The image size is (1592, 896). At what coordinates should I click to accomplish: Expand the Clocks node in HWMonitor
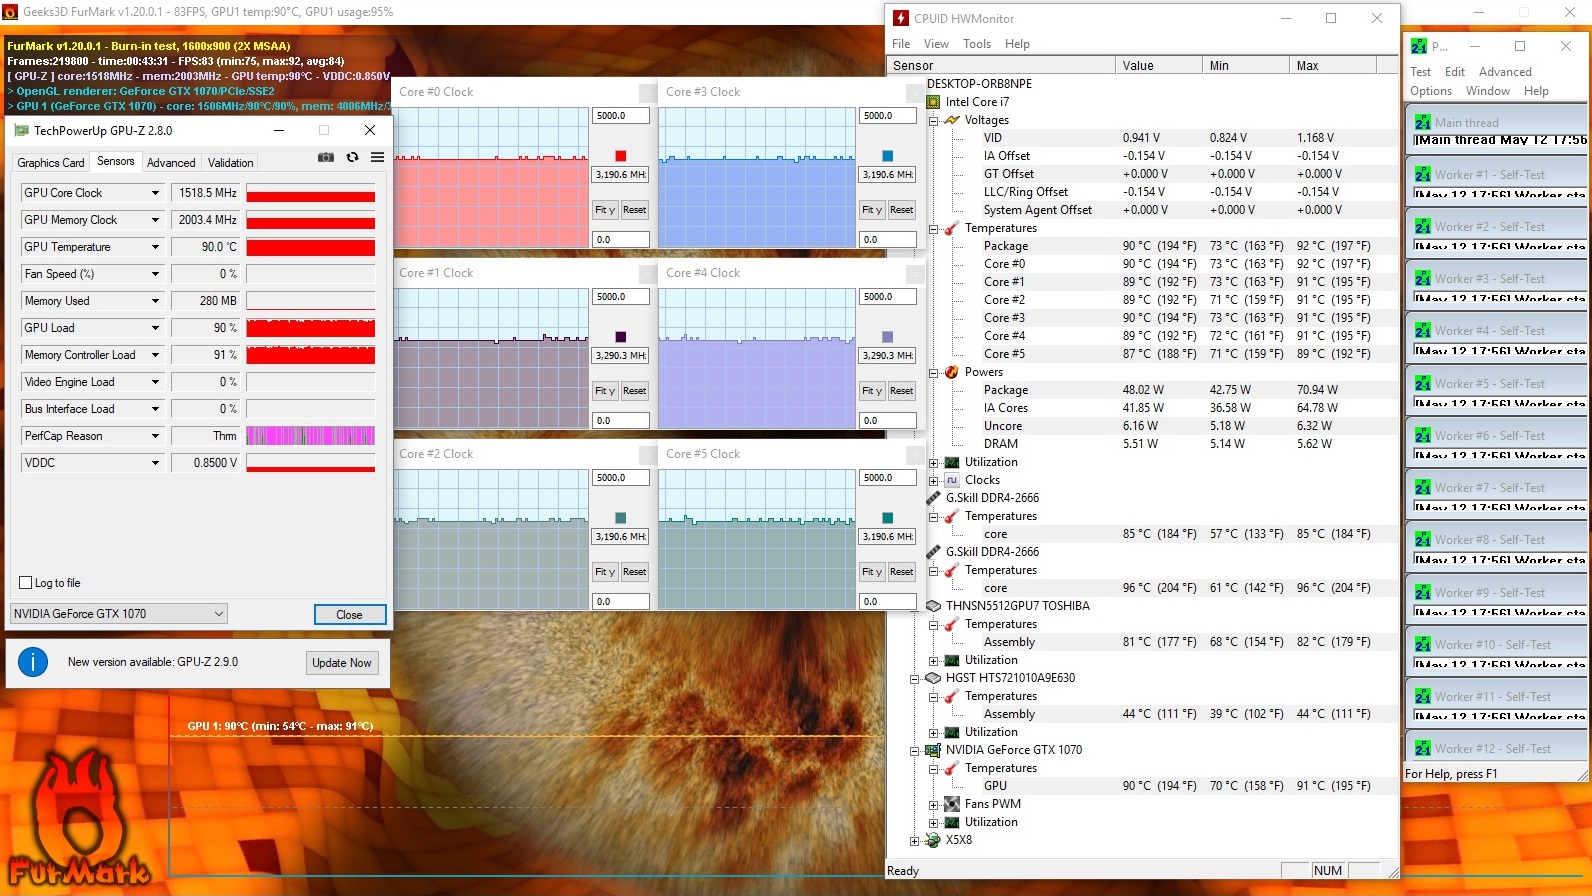click(x=933, y=480)
